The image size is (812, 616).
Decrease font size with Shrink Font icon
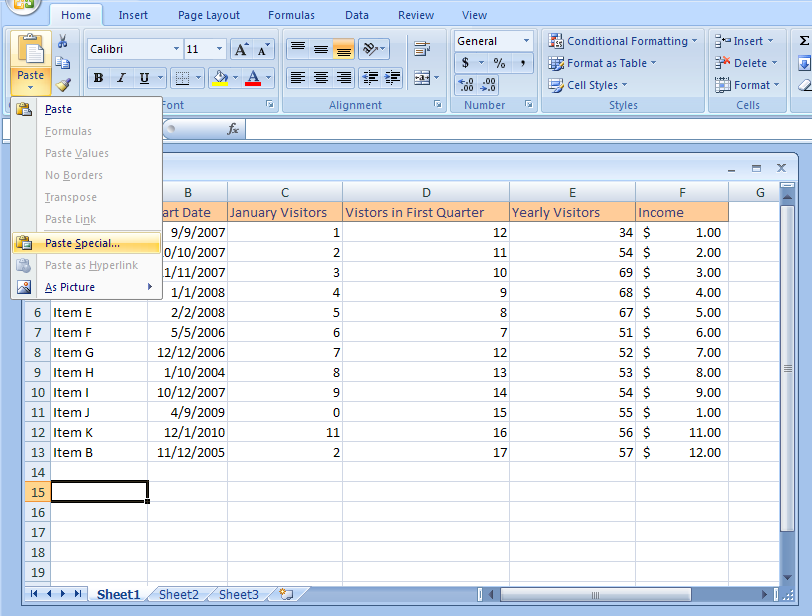tap(263, 50)
